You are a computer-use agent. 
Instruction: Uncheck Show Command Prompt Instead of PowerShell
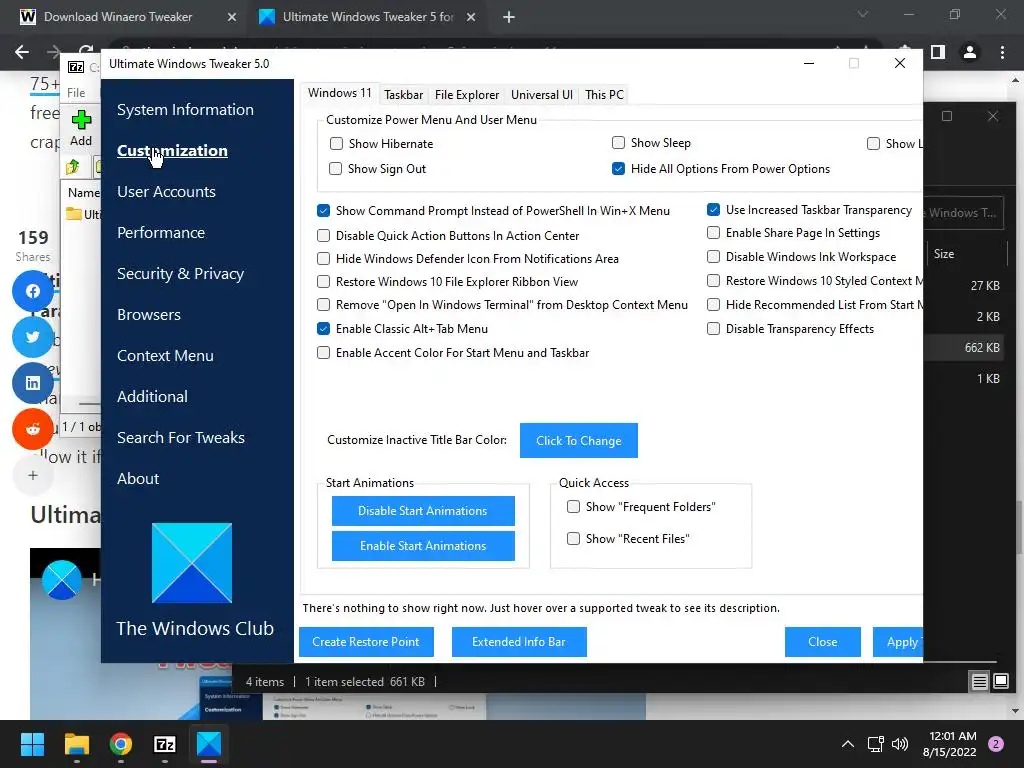point(323,210)
